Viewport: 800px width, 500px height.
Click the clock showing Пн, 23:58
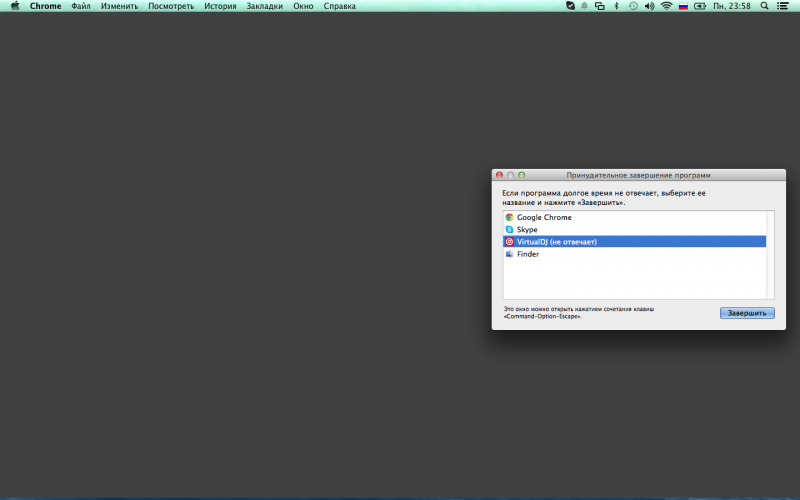[x=732, y=6]
